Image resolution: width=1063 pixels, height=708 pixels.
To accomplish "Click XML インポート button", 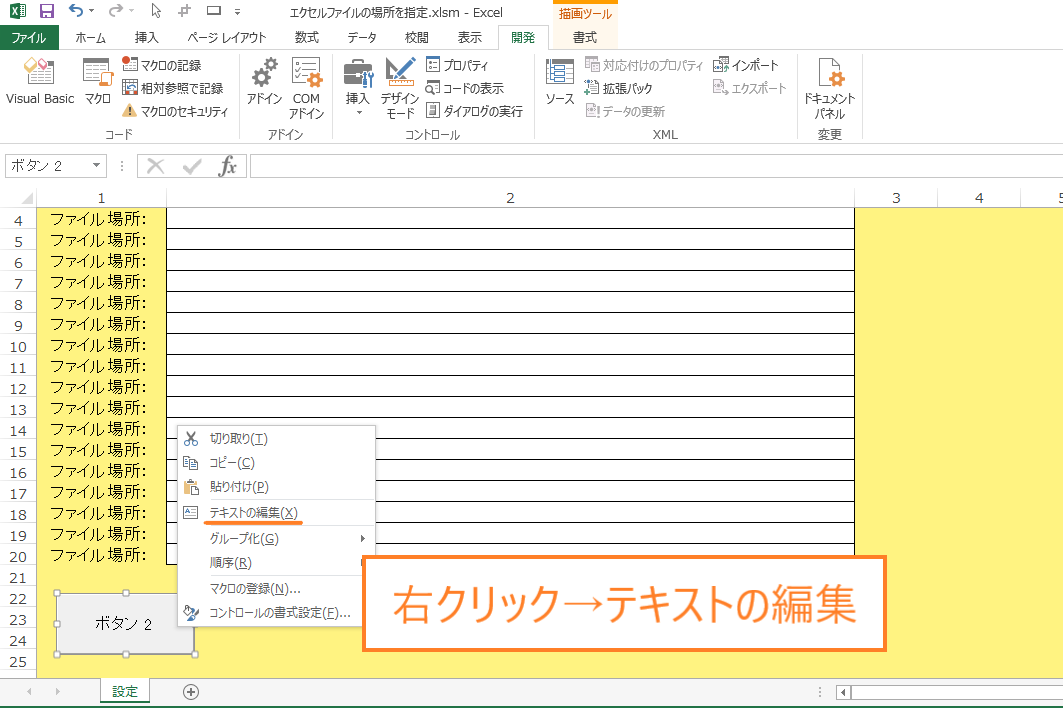I will click(x=746, y=65).
